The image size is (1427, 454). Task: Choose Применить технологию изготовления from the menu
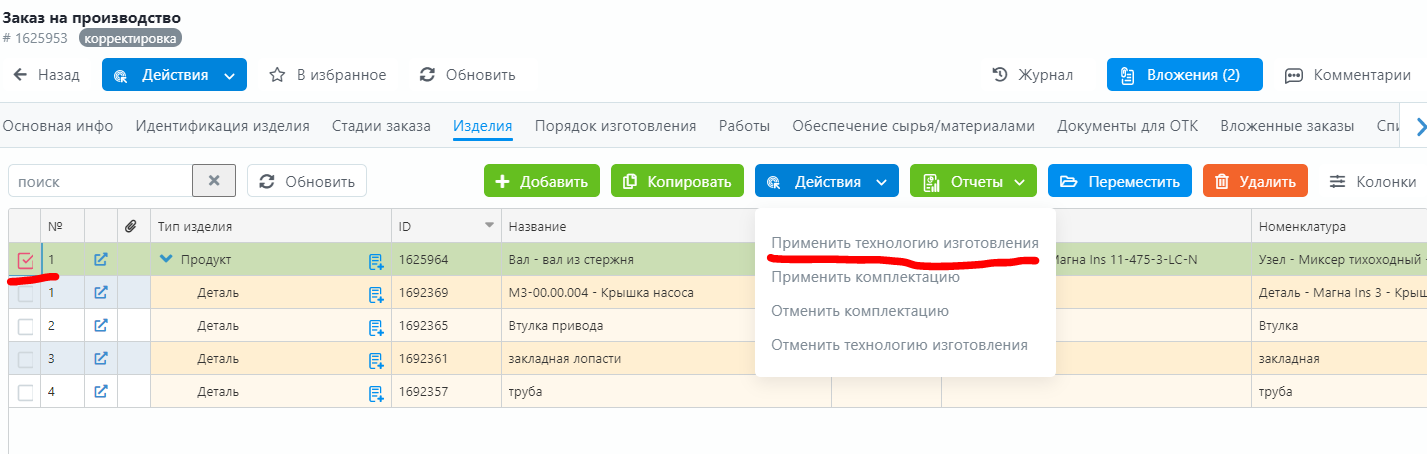pos(904,243)
